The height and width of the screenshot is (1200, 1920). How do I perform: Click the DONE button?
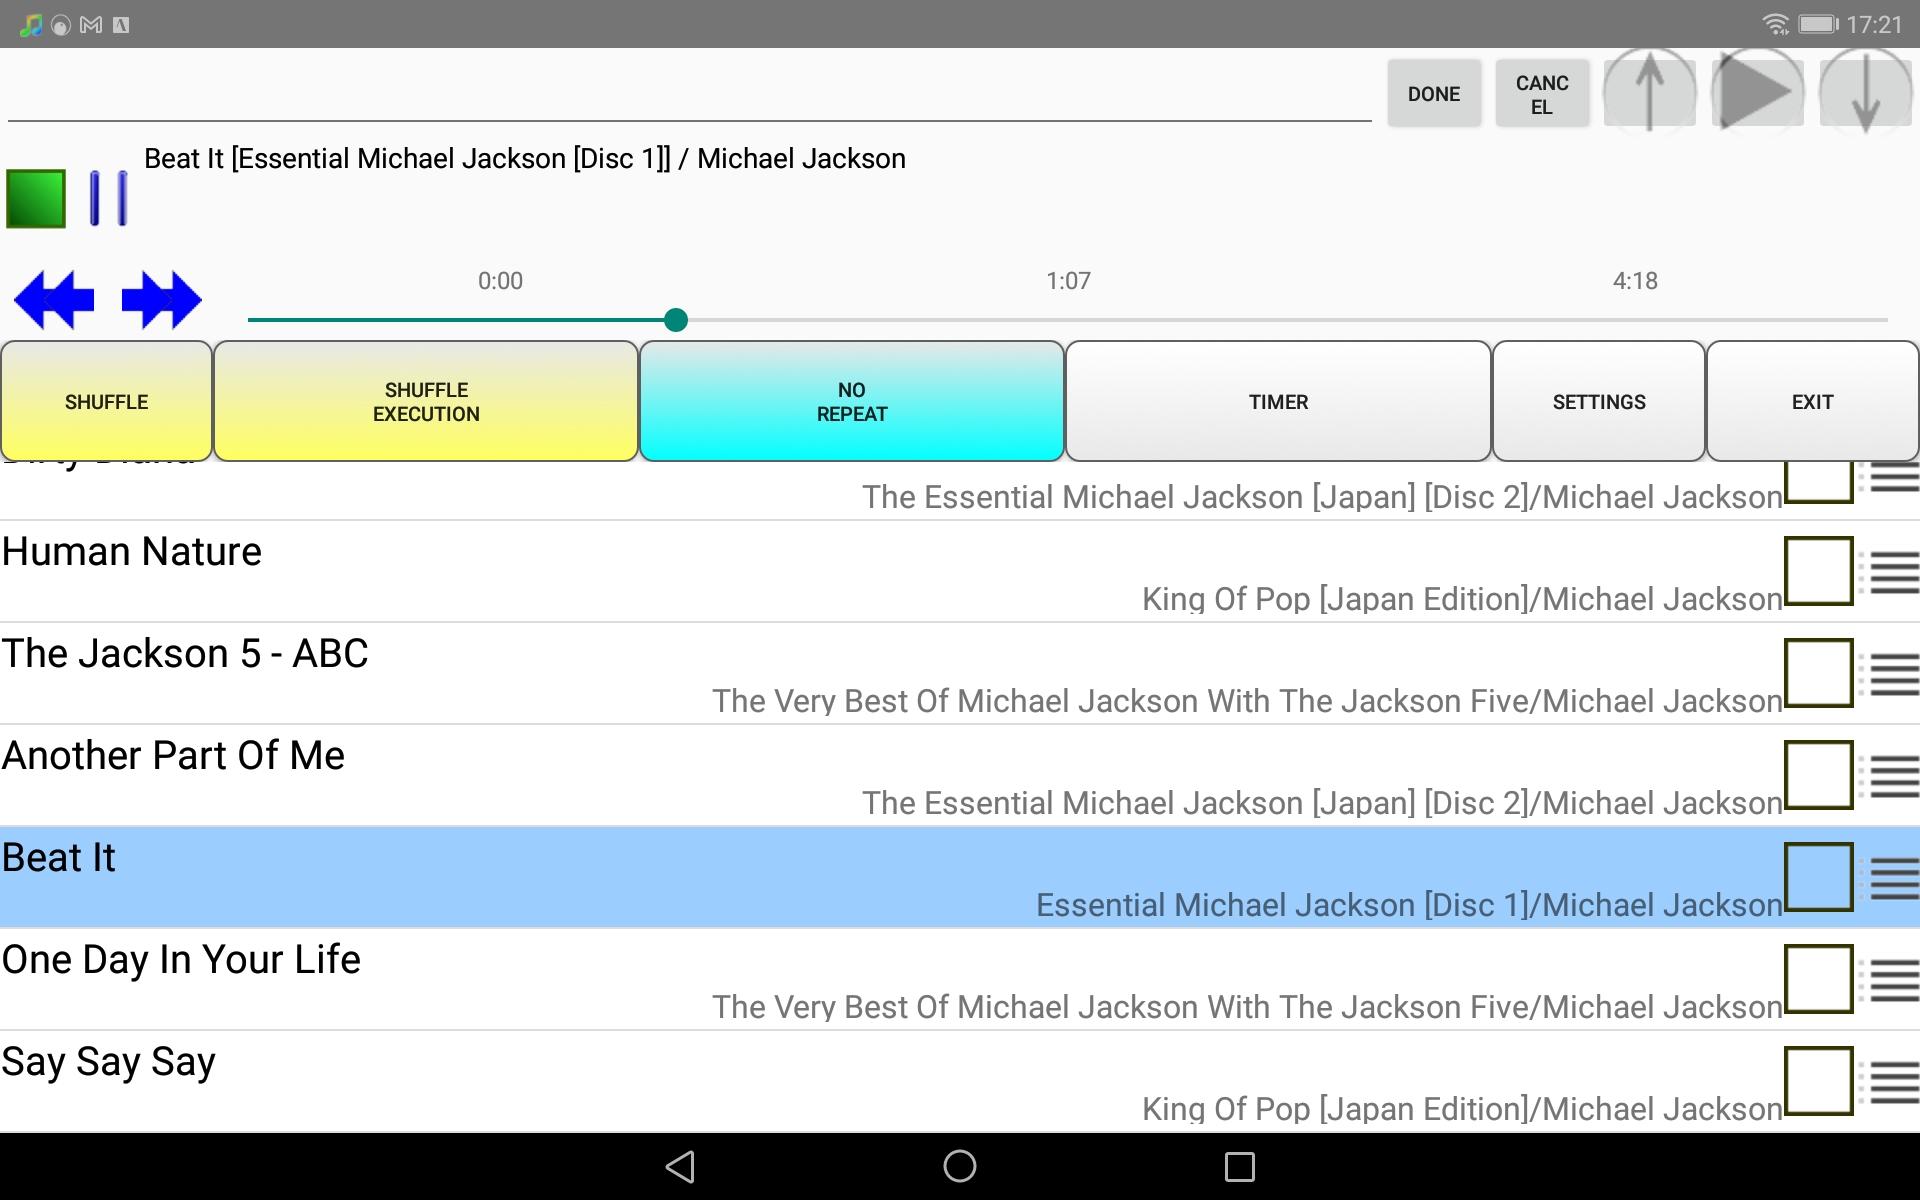(x=1434, y=94)
